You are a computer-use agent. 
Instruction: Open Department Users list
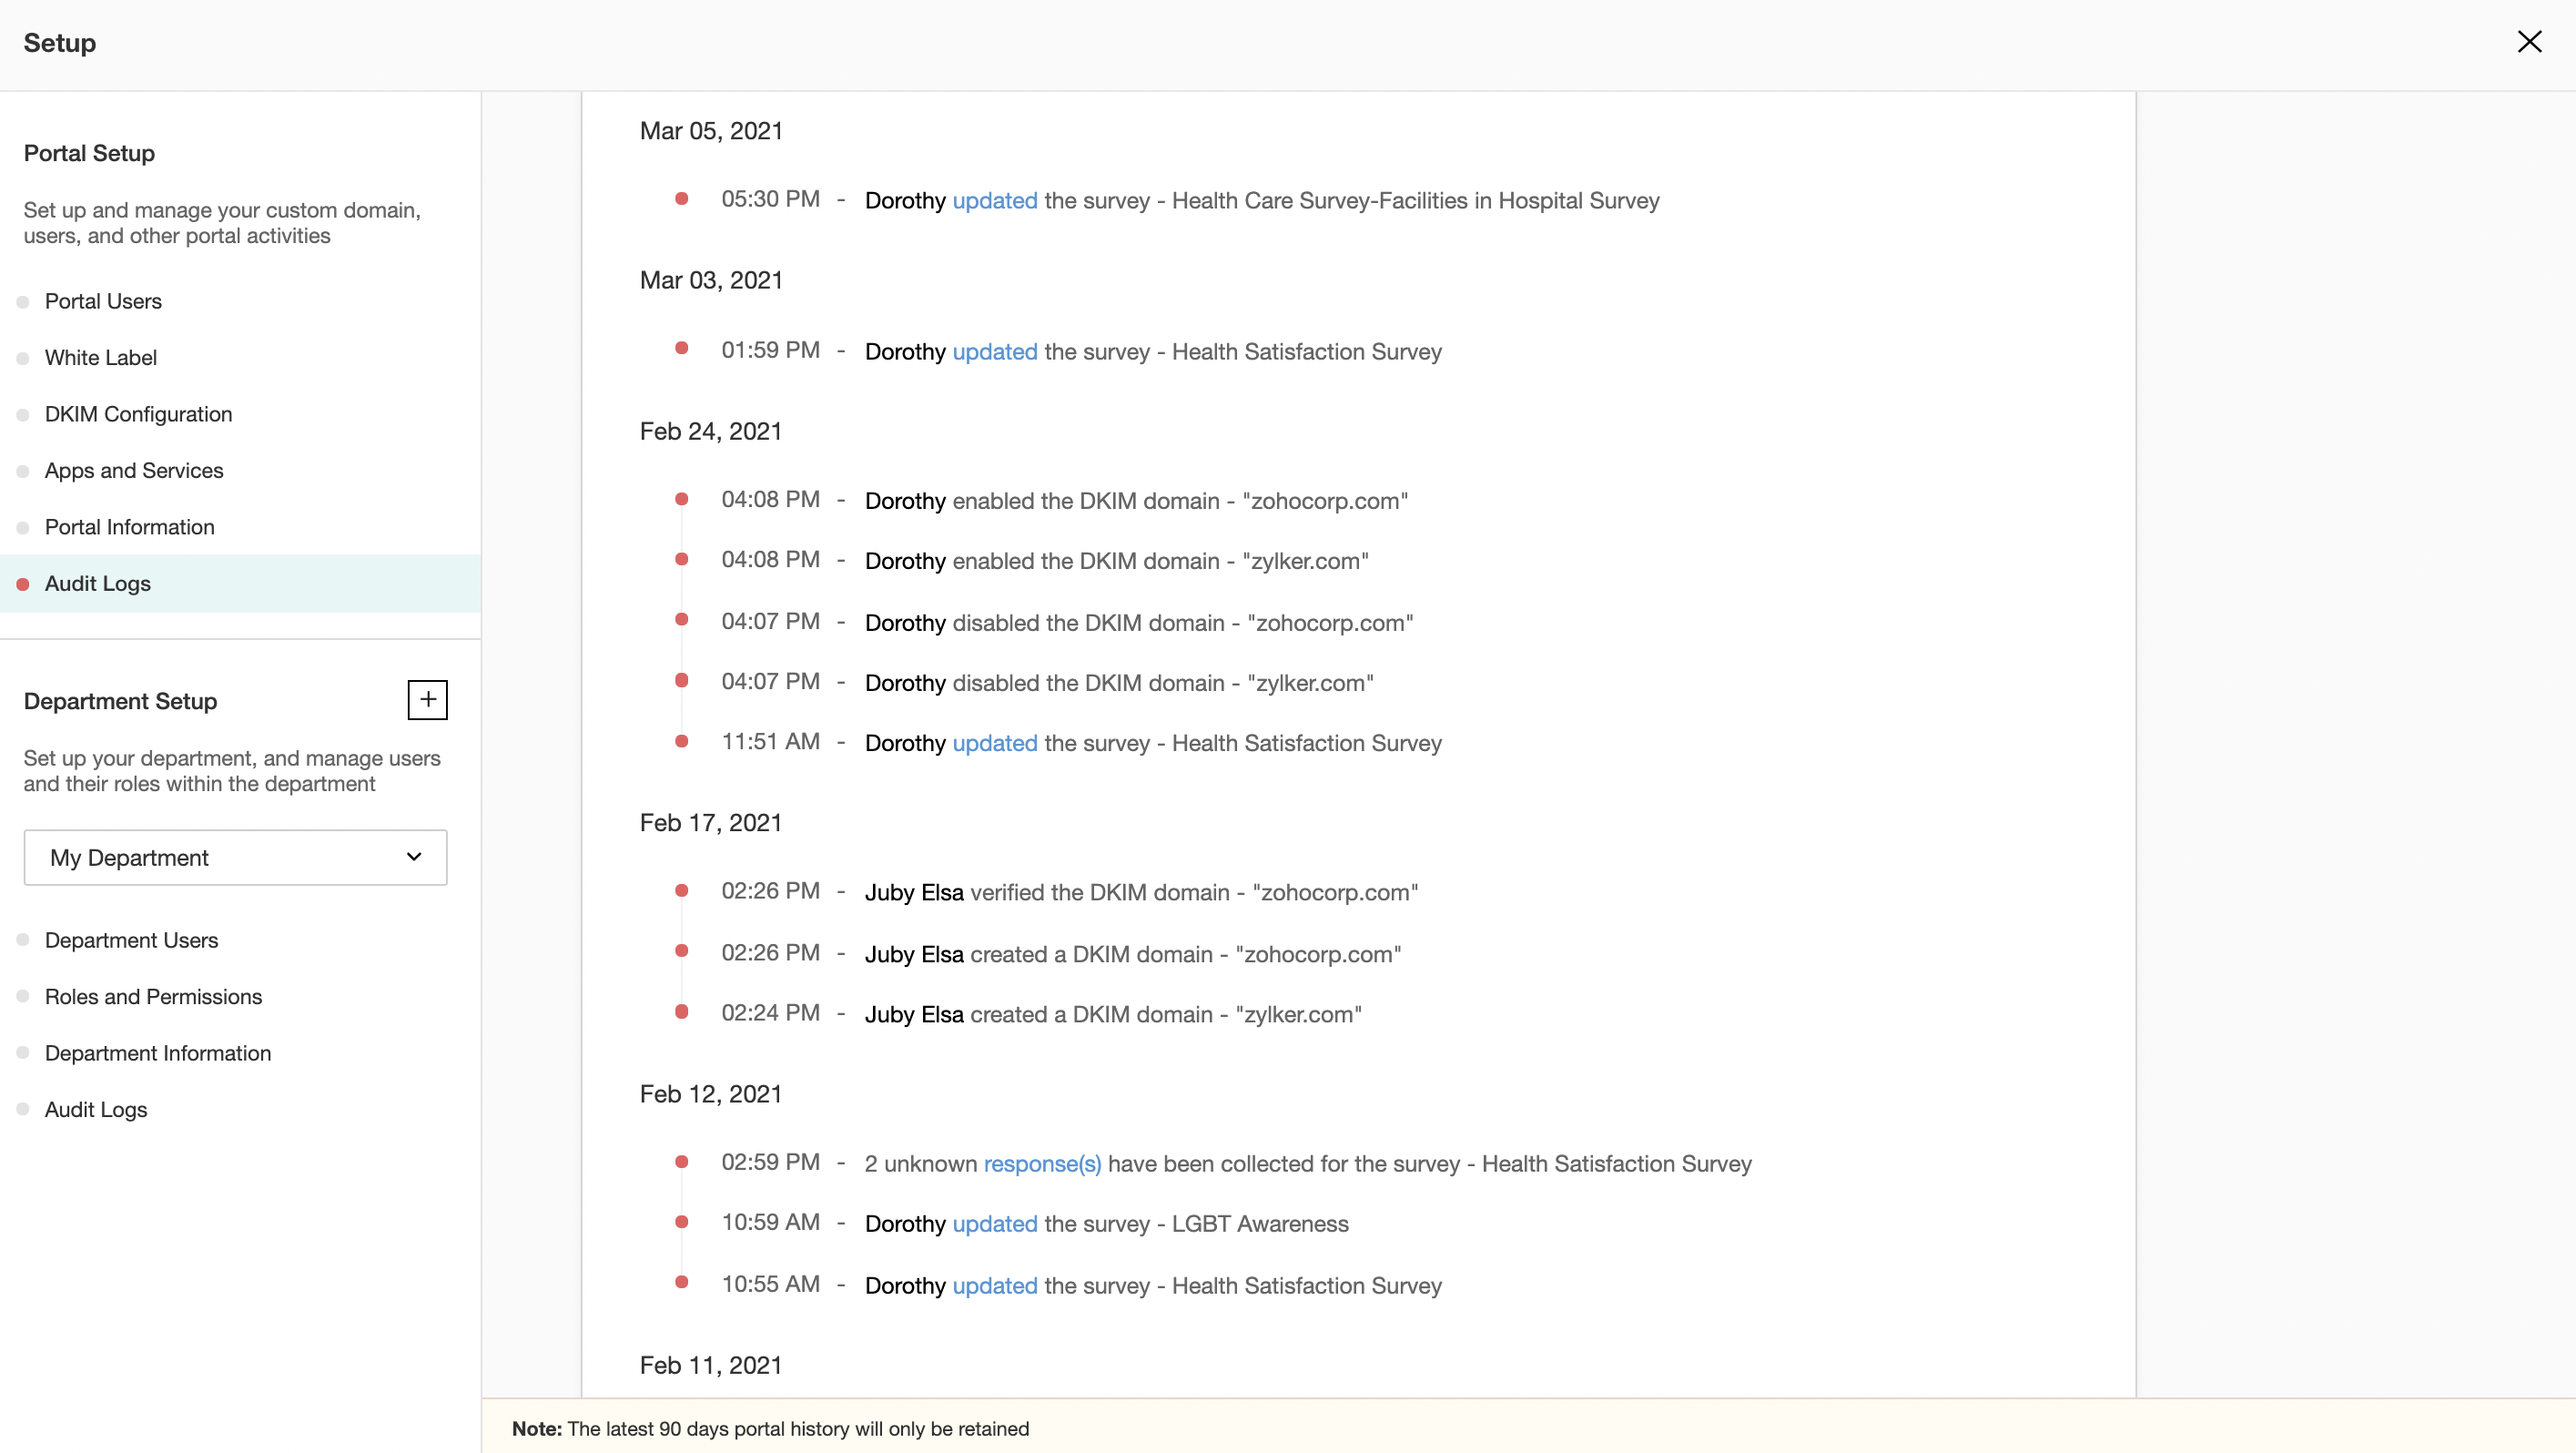[131, 940]
